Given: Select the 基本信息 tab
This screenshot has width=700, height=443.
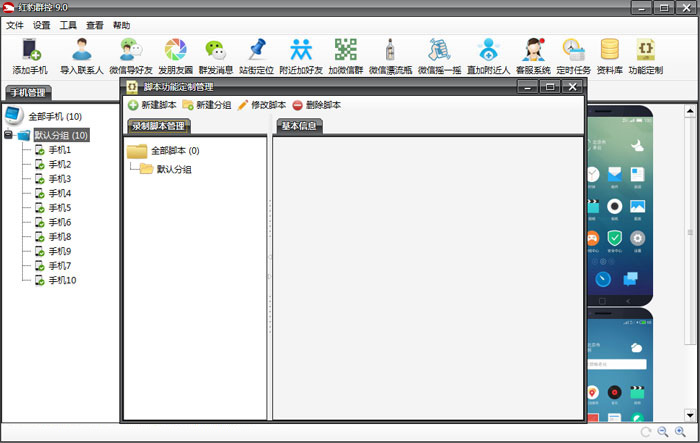Looking at the screenshot, I should tap(299, 126).
